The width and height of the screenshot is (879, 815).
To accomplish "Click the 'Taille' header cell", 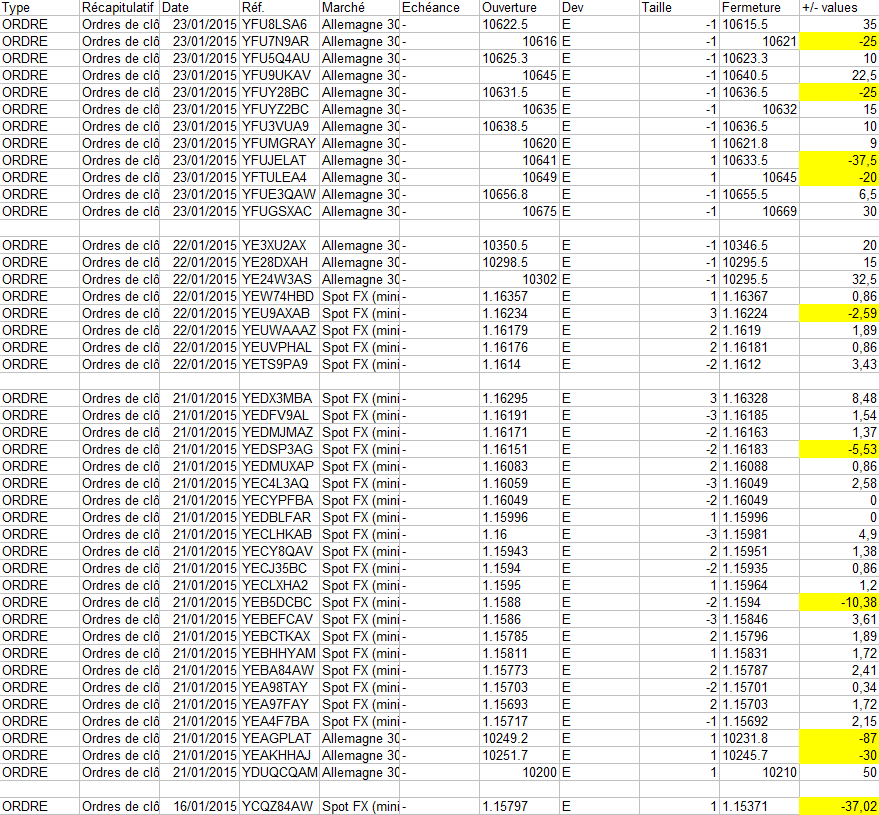I will (680, 8).
